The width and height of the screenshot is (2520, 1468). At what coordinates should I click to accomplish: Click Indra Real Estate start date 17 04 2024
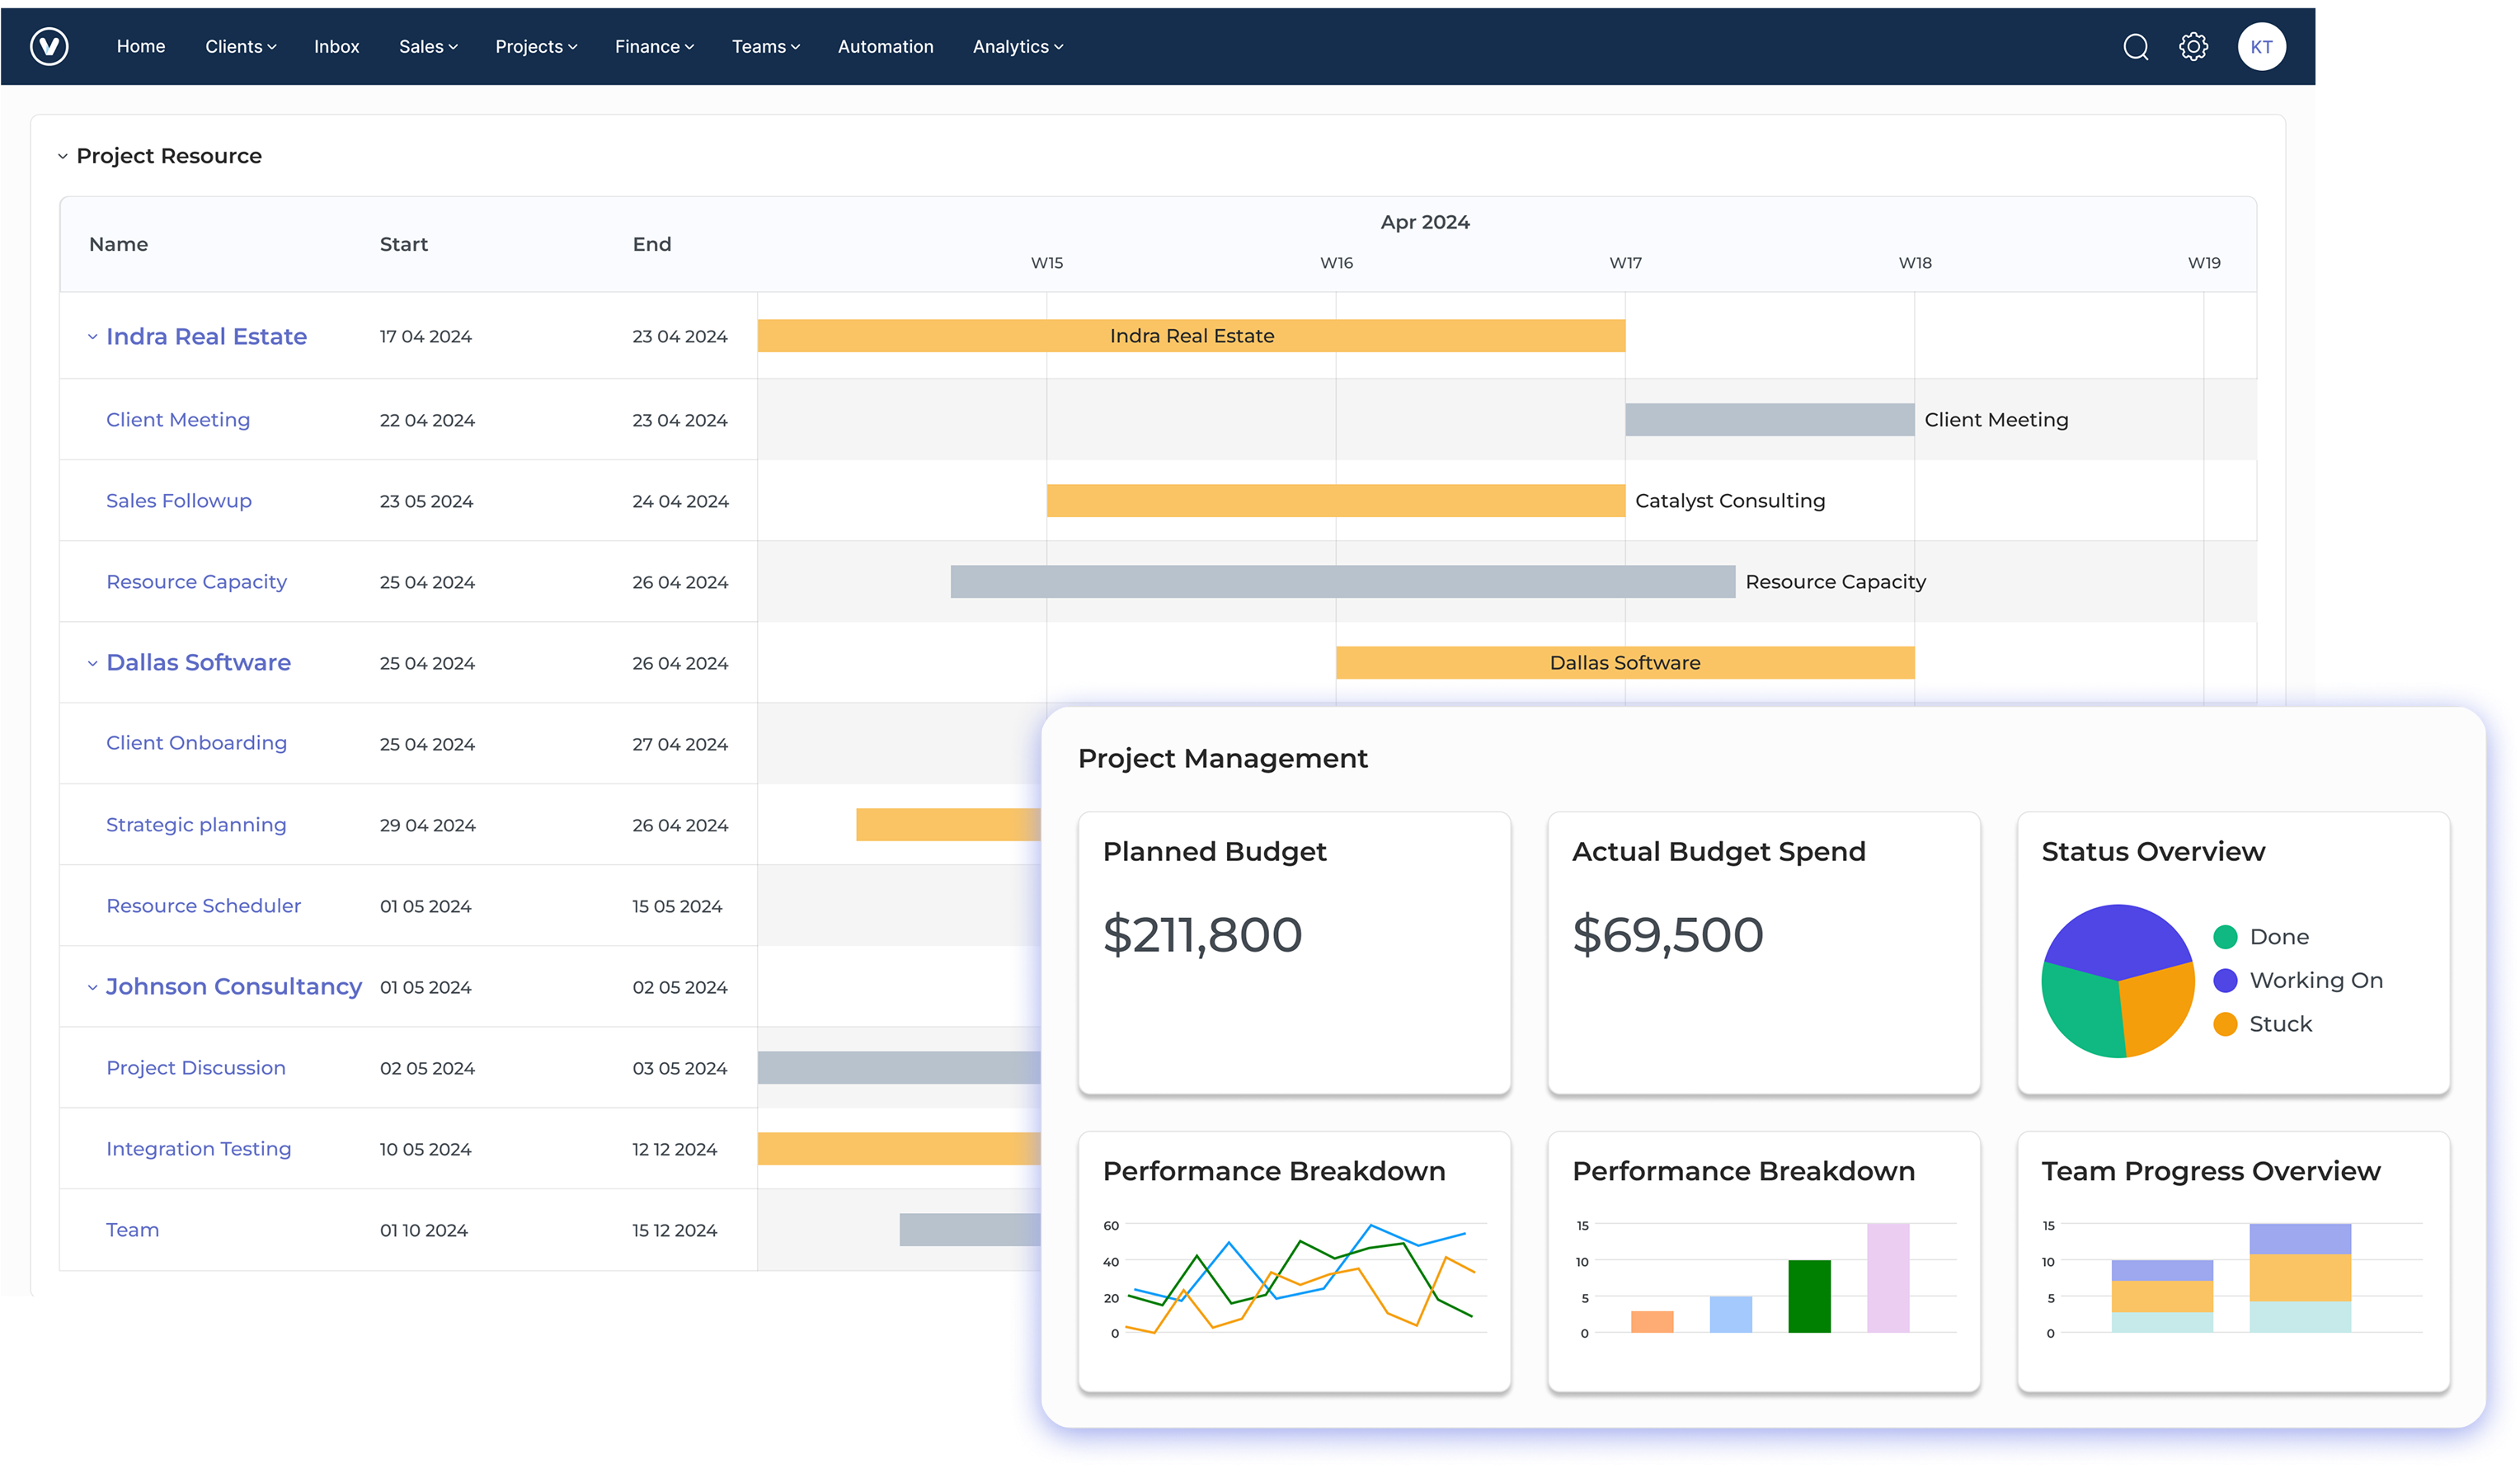(x=425, y=337)
